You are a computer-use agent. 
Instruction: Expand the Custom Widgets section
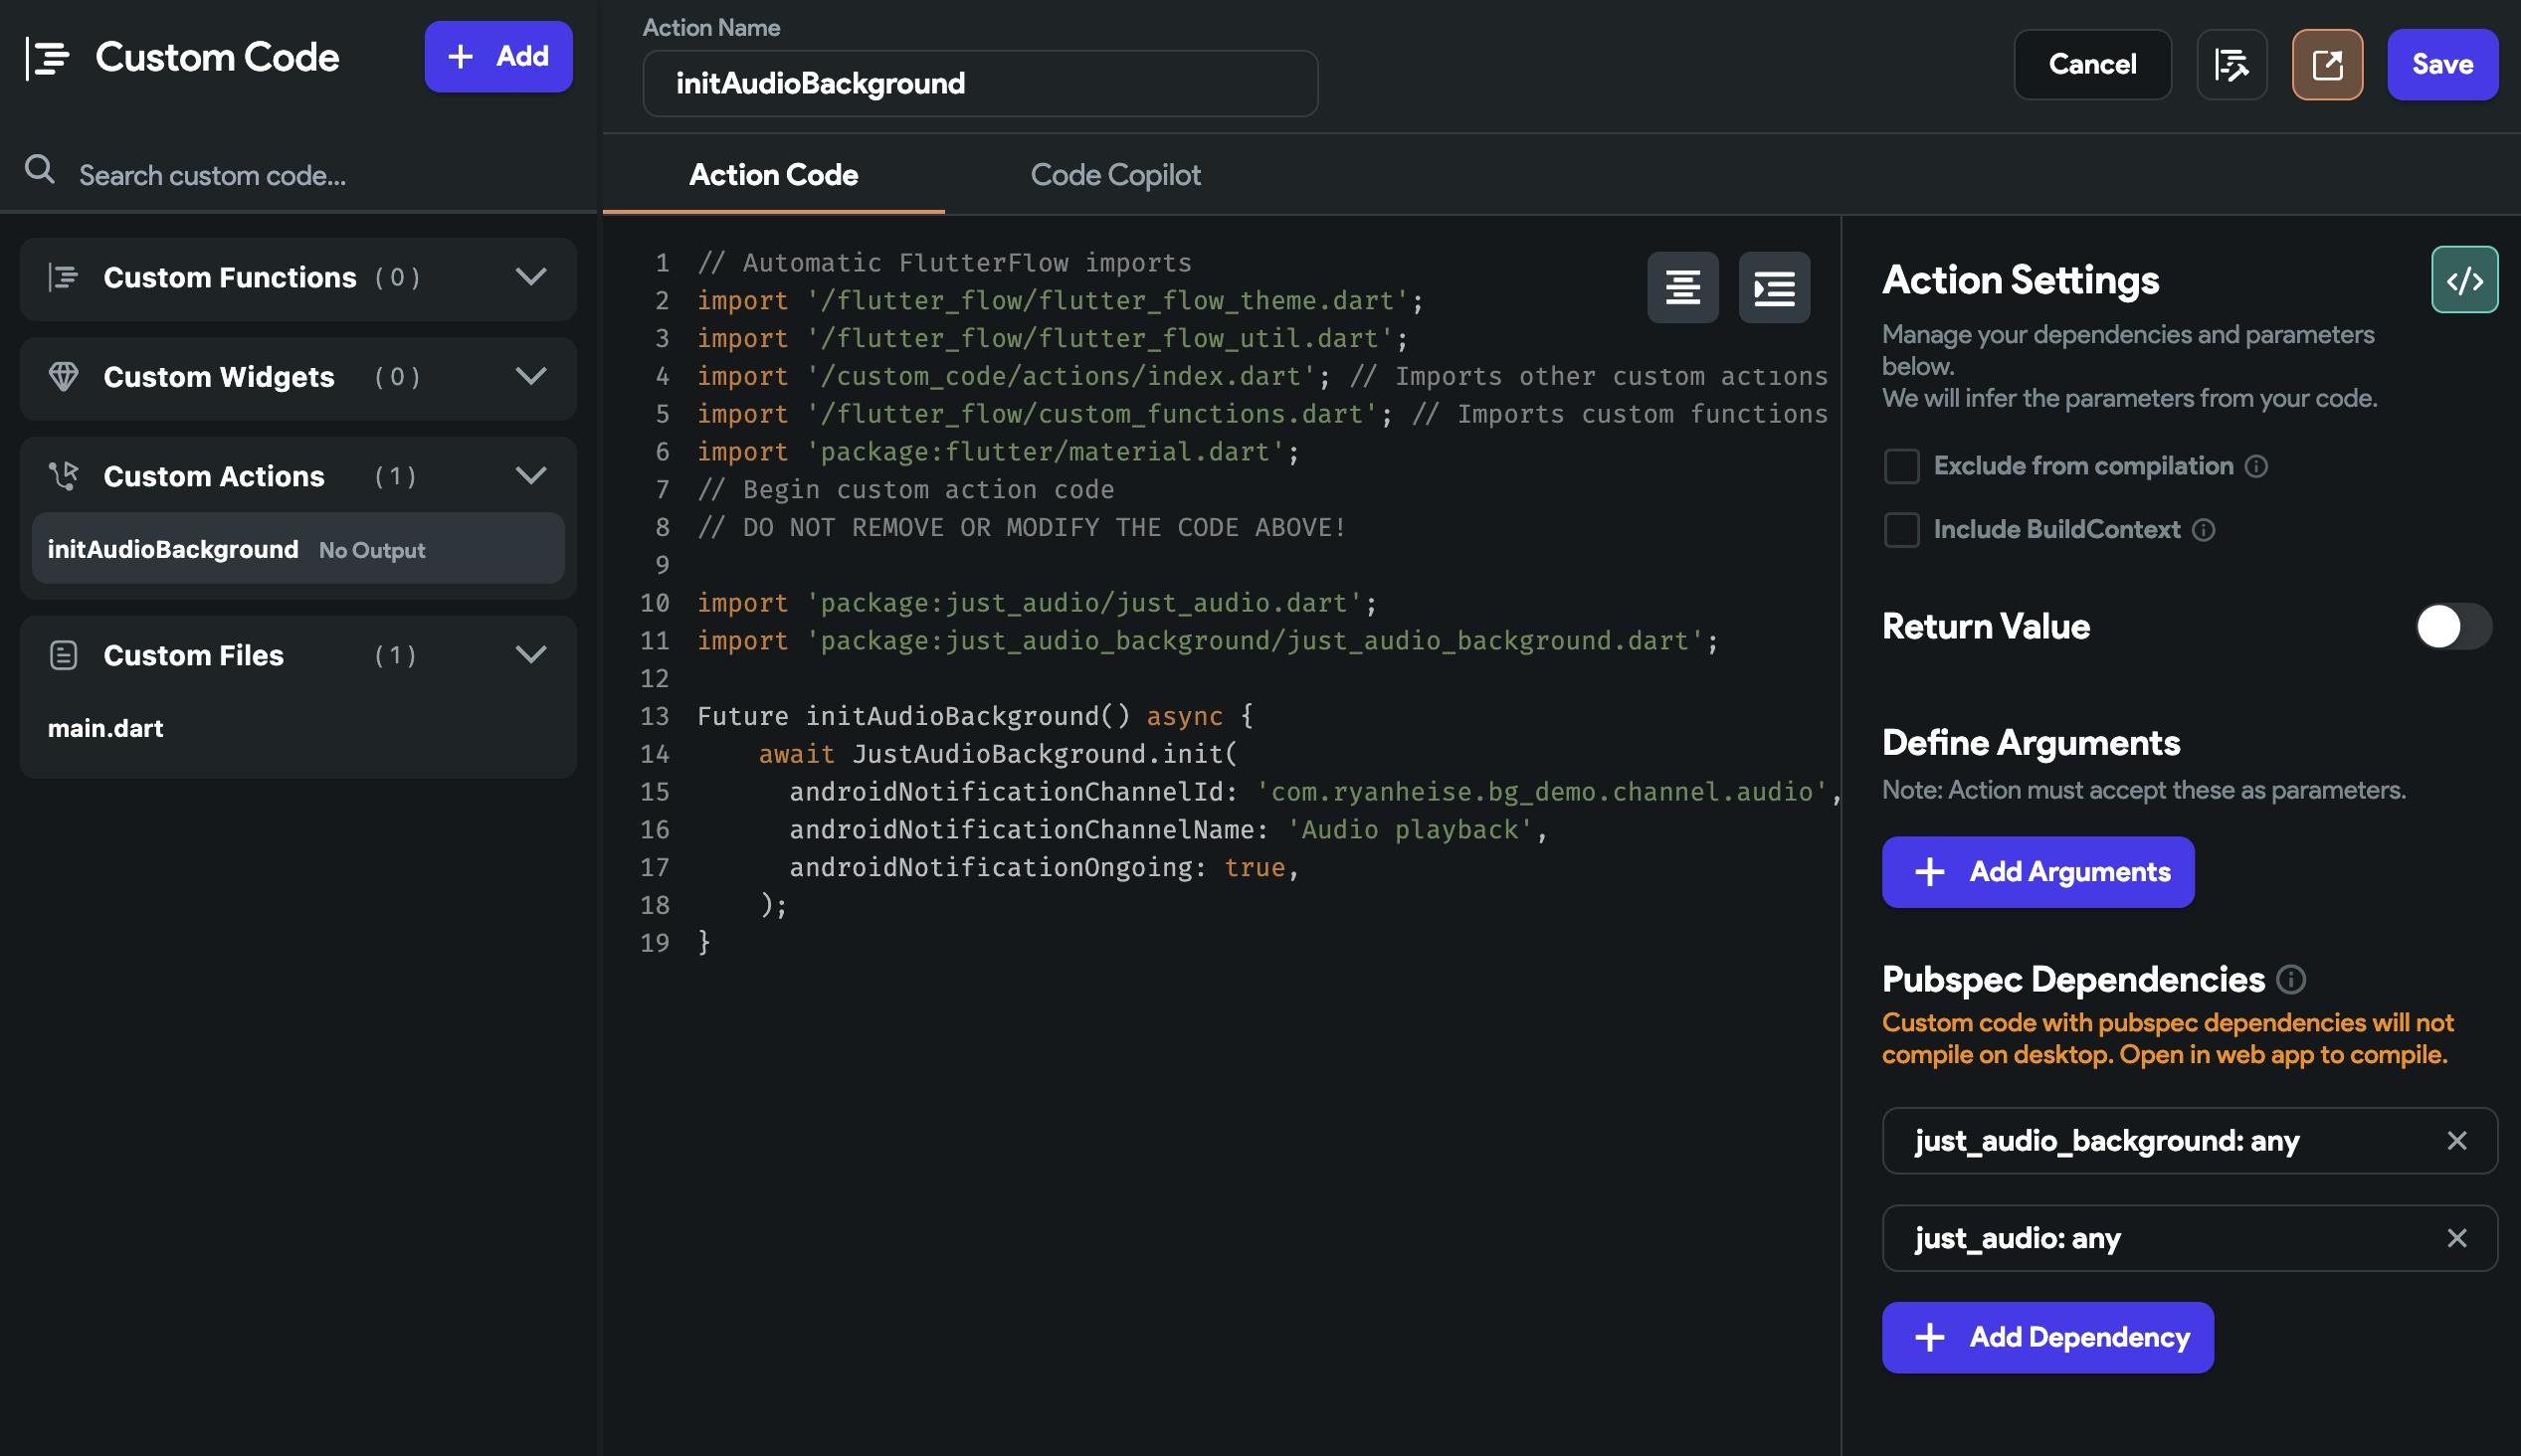[x=530, y=376]
